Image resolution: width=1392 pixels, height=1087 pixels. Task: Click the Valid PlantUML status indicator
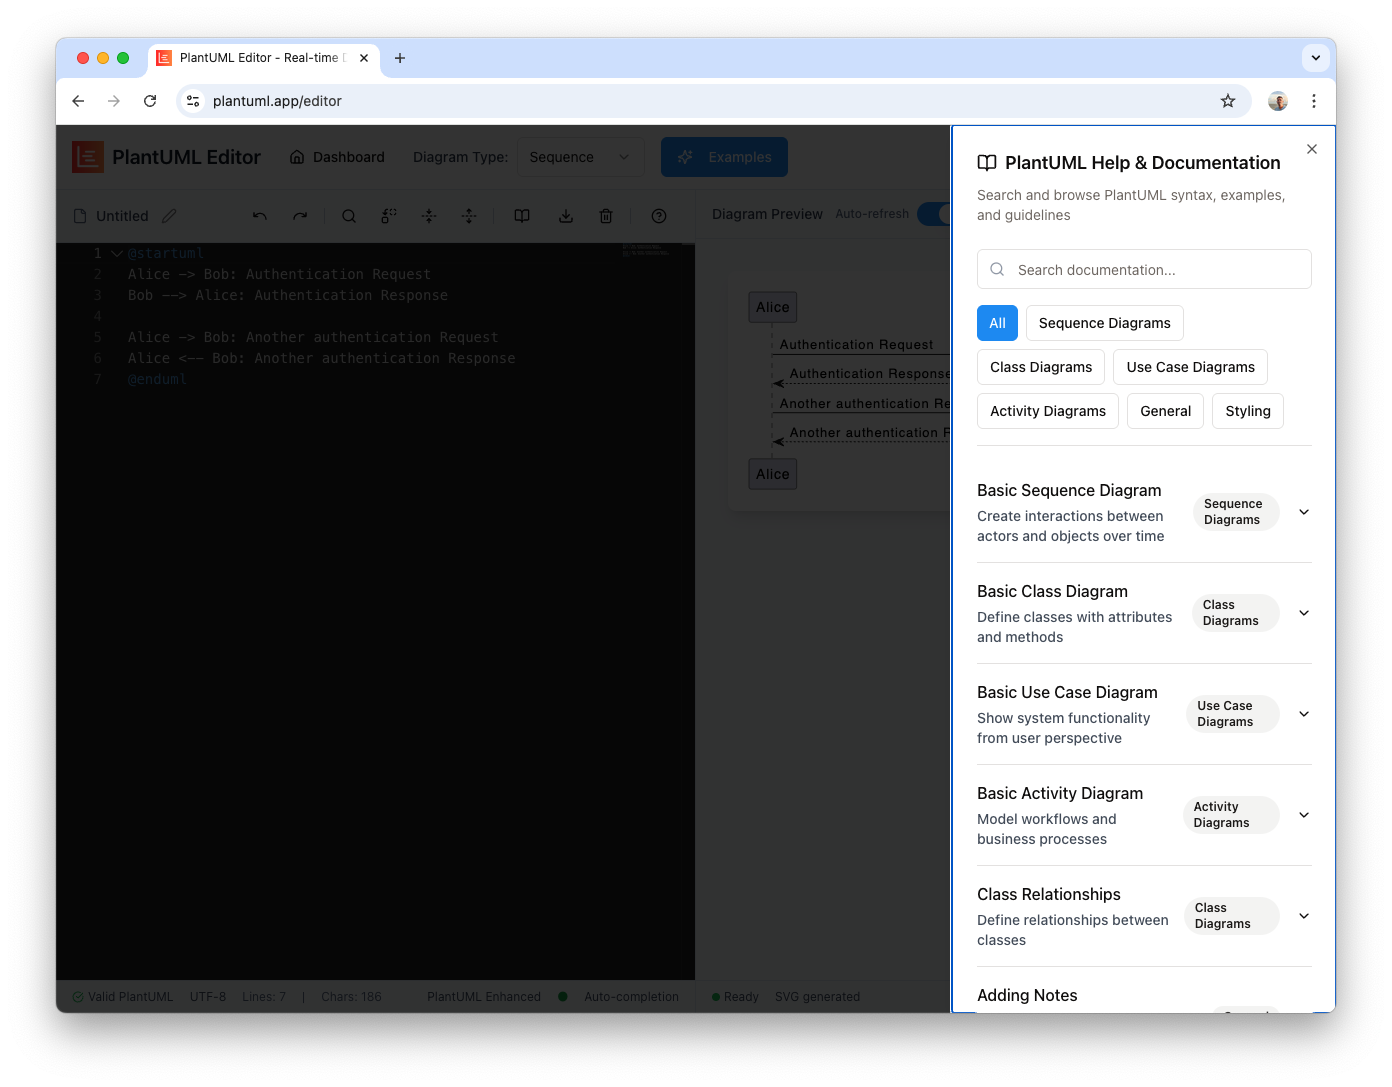[123, 997]
